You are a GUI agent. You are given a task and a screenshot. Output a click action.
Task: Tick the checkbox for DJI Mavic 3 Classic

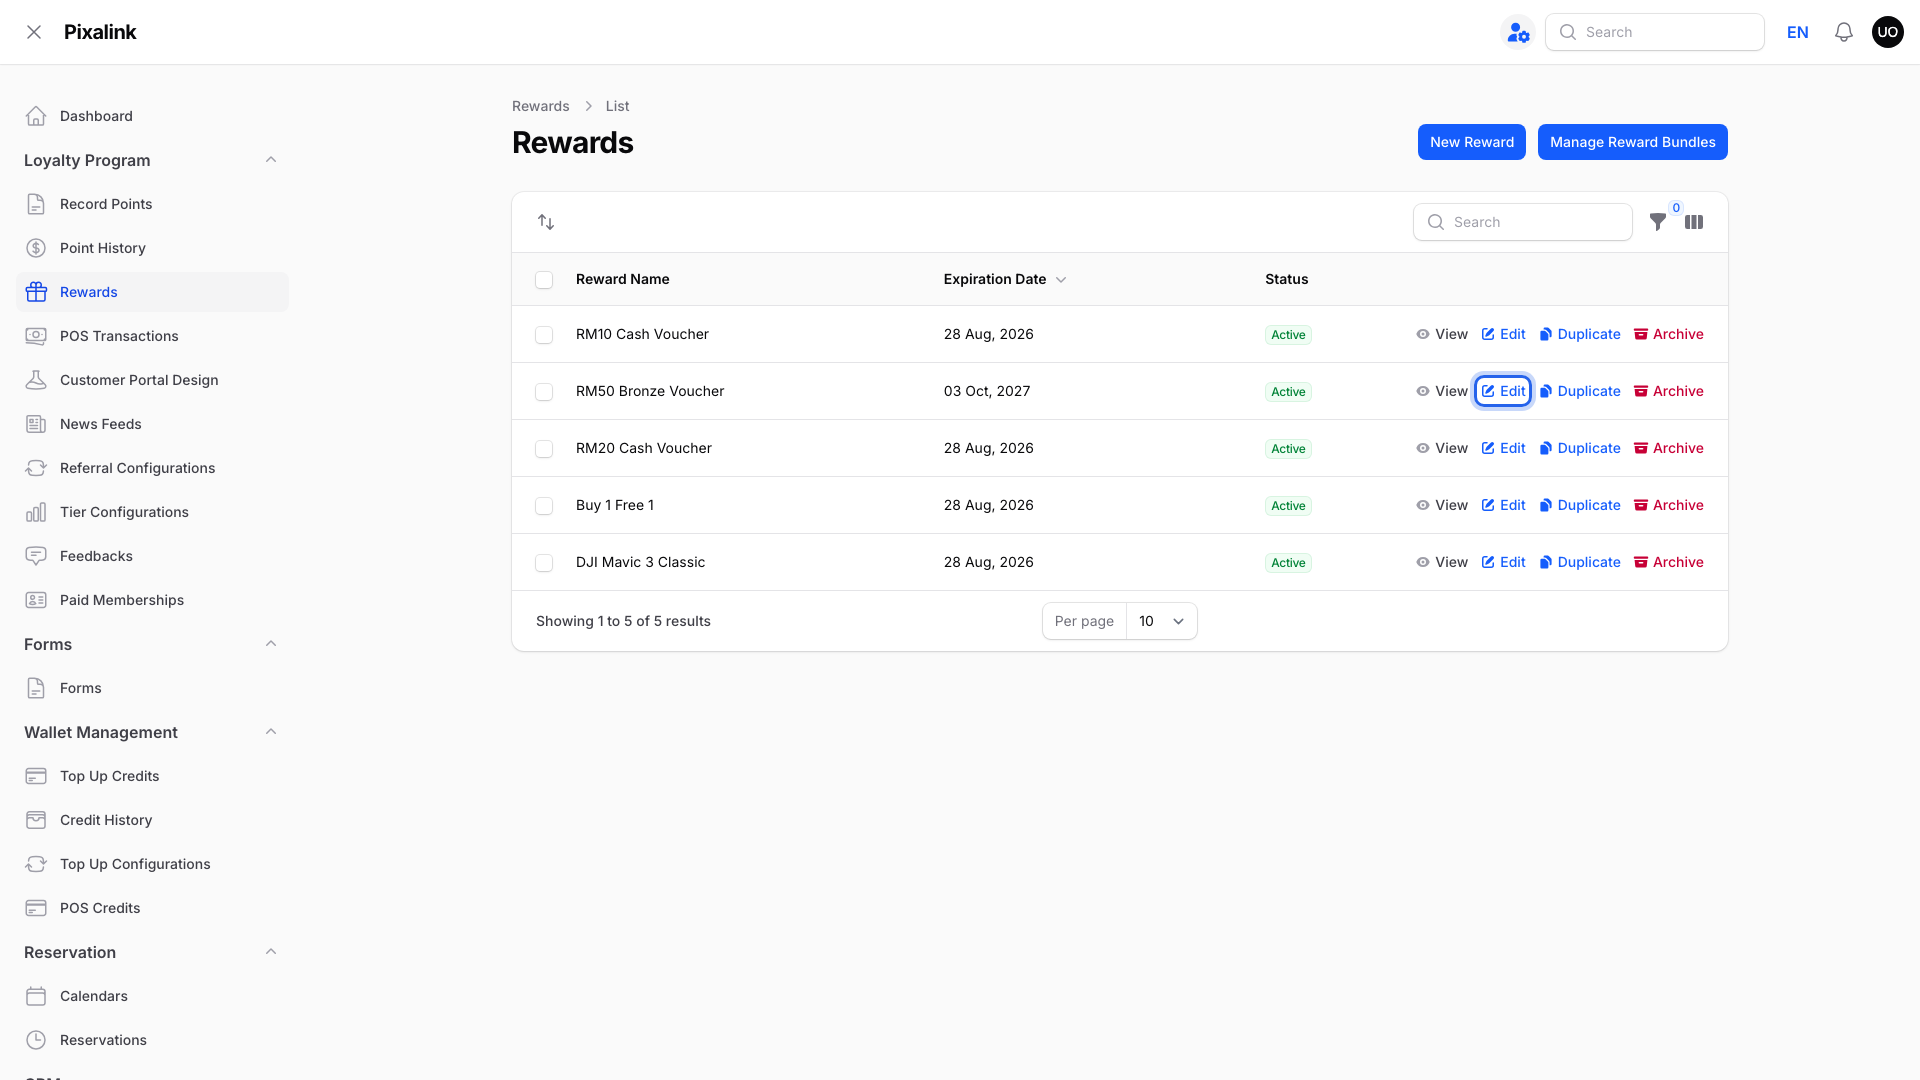544,563
